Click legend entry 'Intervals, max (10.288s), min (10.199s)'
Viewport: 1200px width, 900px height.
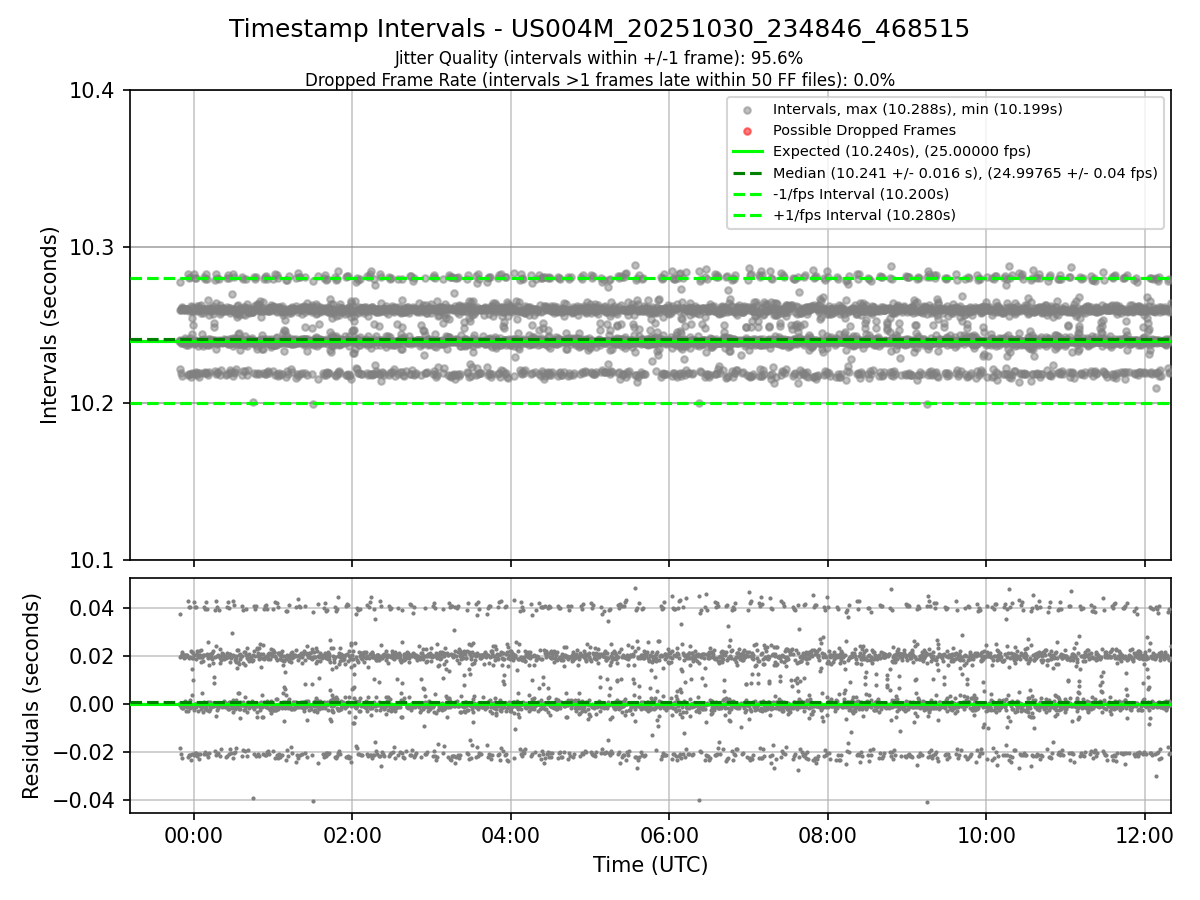click(917, 108)
